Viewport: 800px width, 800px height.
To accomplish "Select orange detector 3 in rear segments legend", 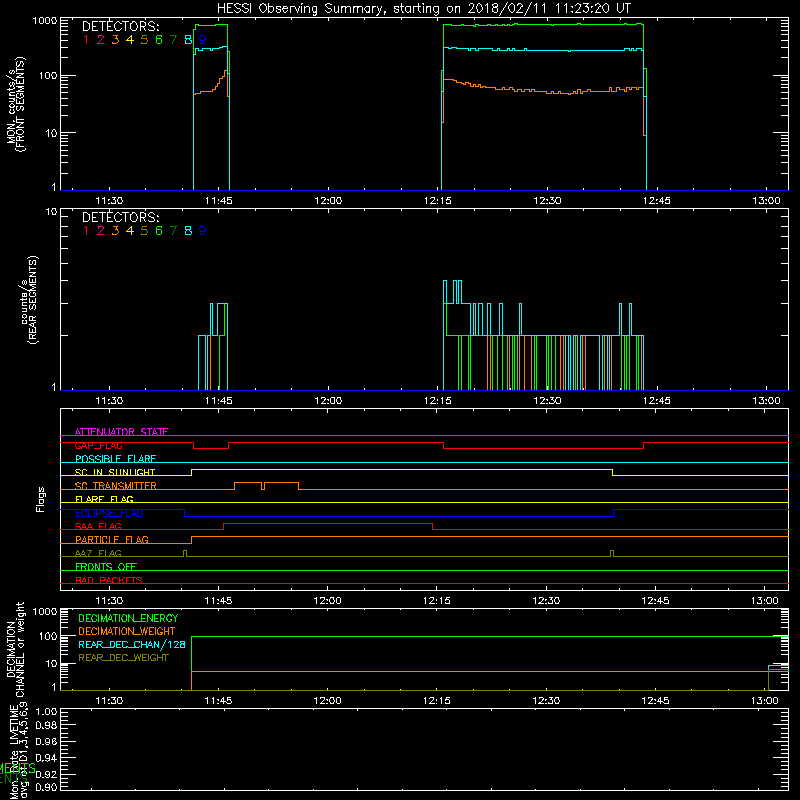I will [x=115, y=231].
